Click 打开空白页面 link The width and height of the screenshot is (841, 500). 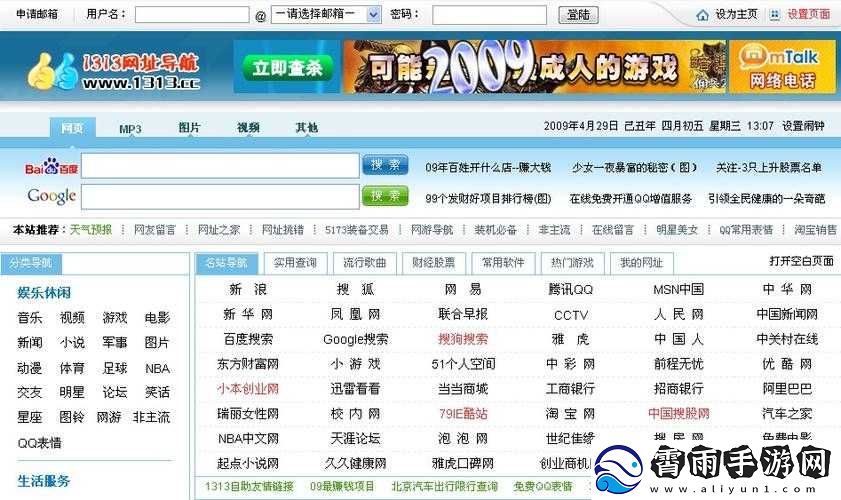click(801, 261)
